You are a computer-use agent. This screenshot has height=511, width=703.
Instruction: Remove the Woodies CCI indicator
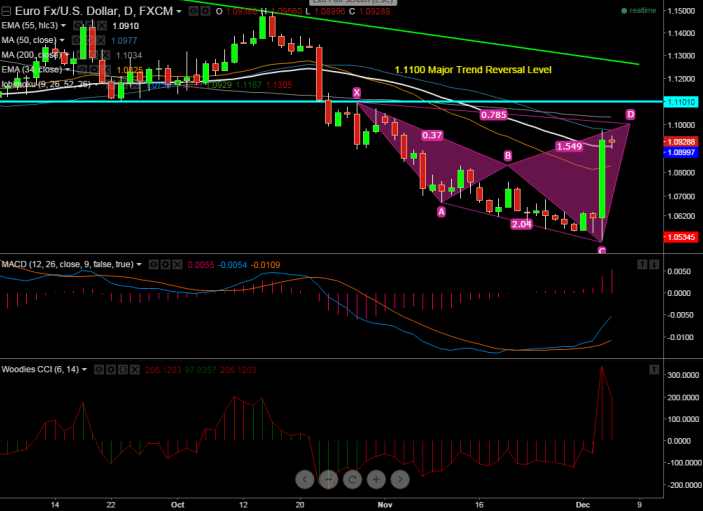click(135, 369)
